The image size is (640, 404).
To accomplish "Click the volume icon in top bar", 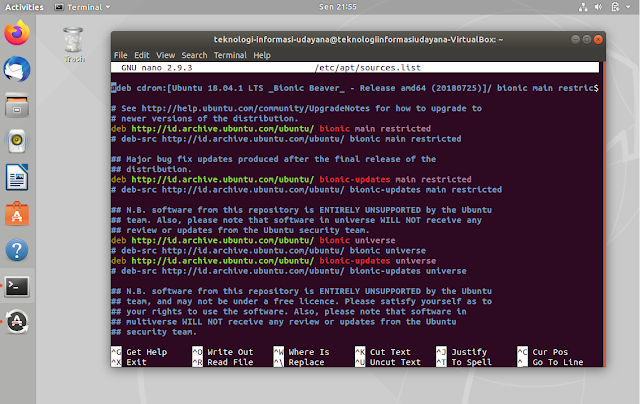I will [598, 7].
